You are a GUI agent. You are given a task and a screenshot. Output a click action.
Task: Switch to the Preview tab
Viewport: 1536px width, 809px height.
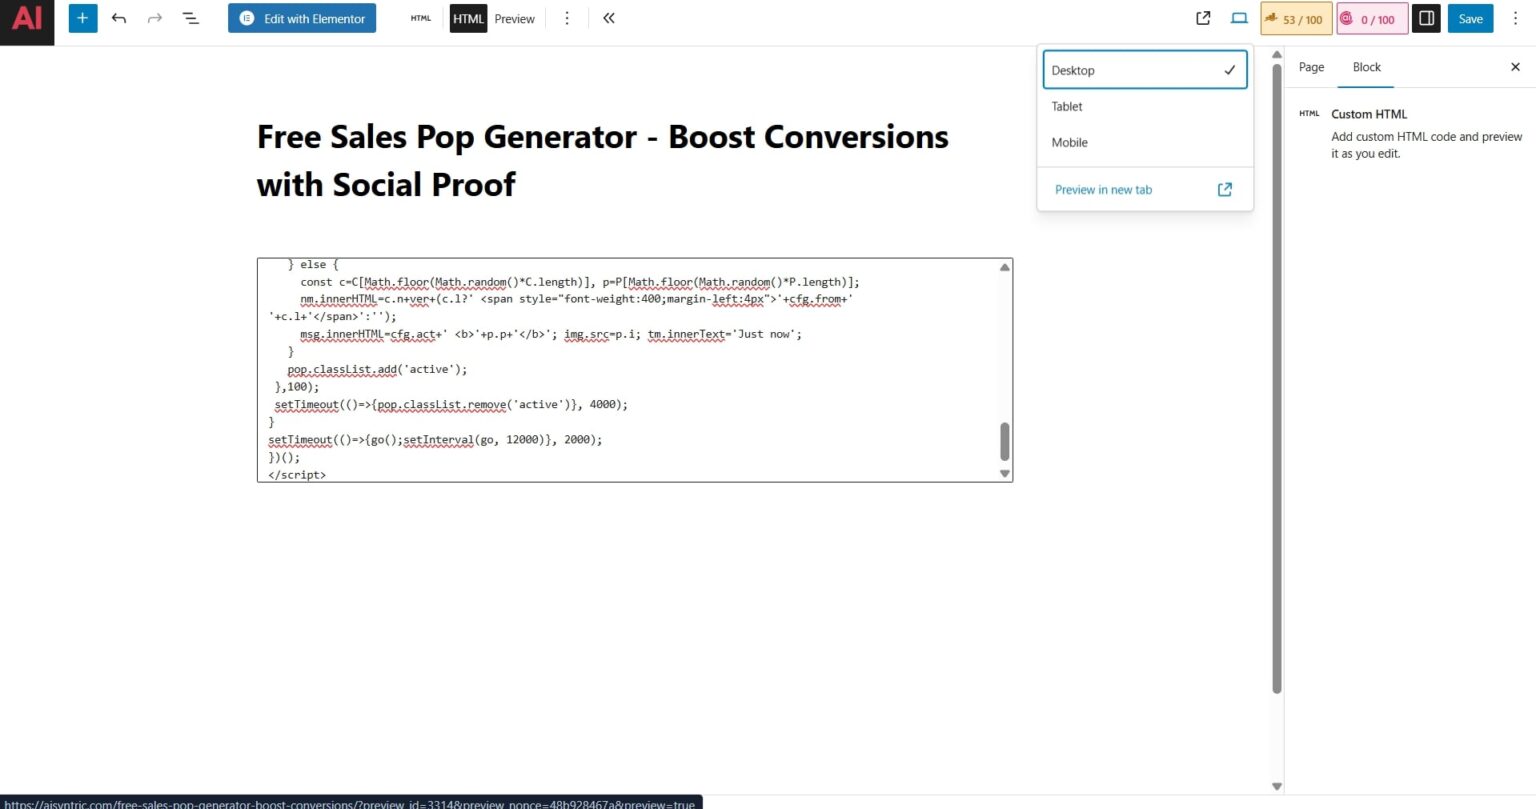pos(515,18)
